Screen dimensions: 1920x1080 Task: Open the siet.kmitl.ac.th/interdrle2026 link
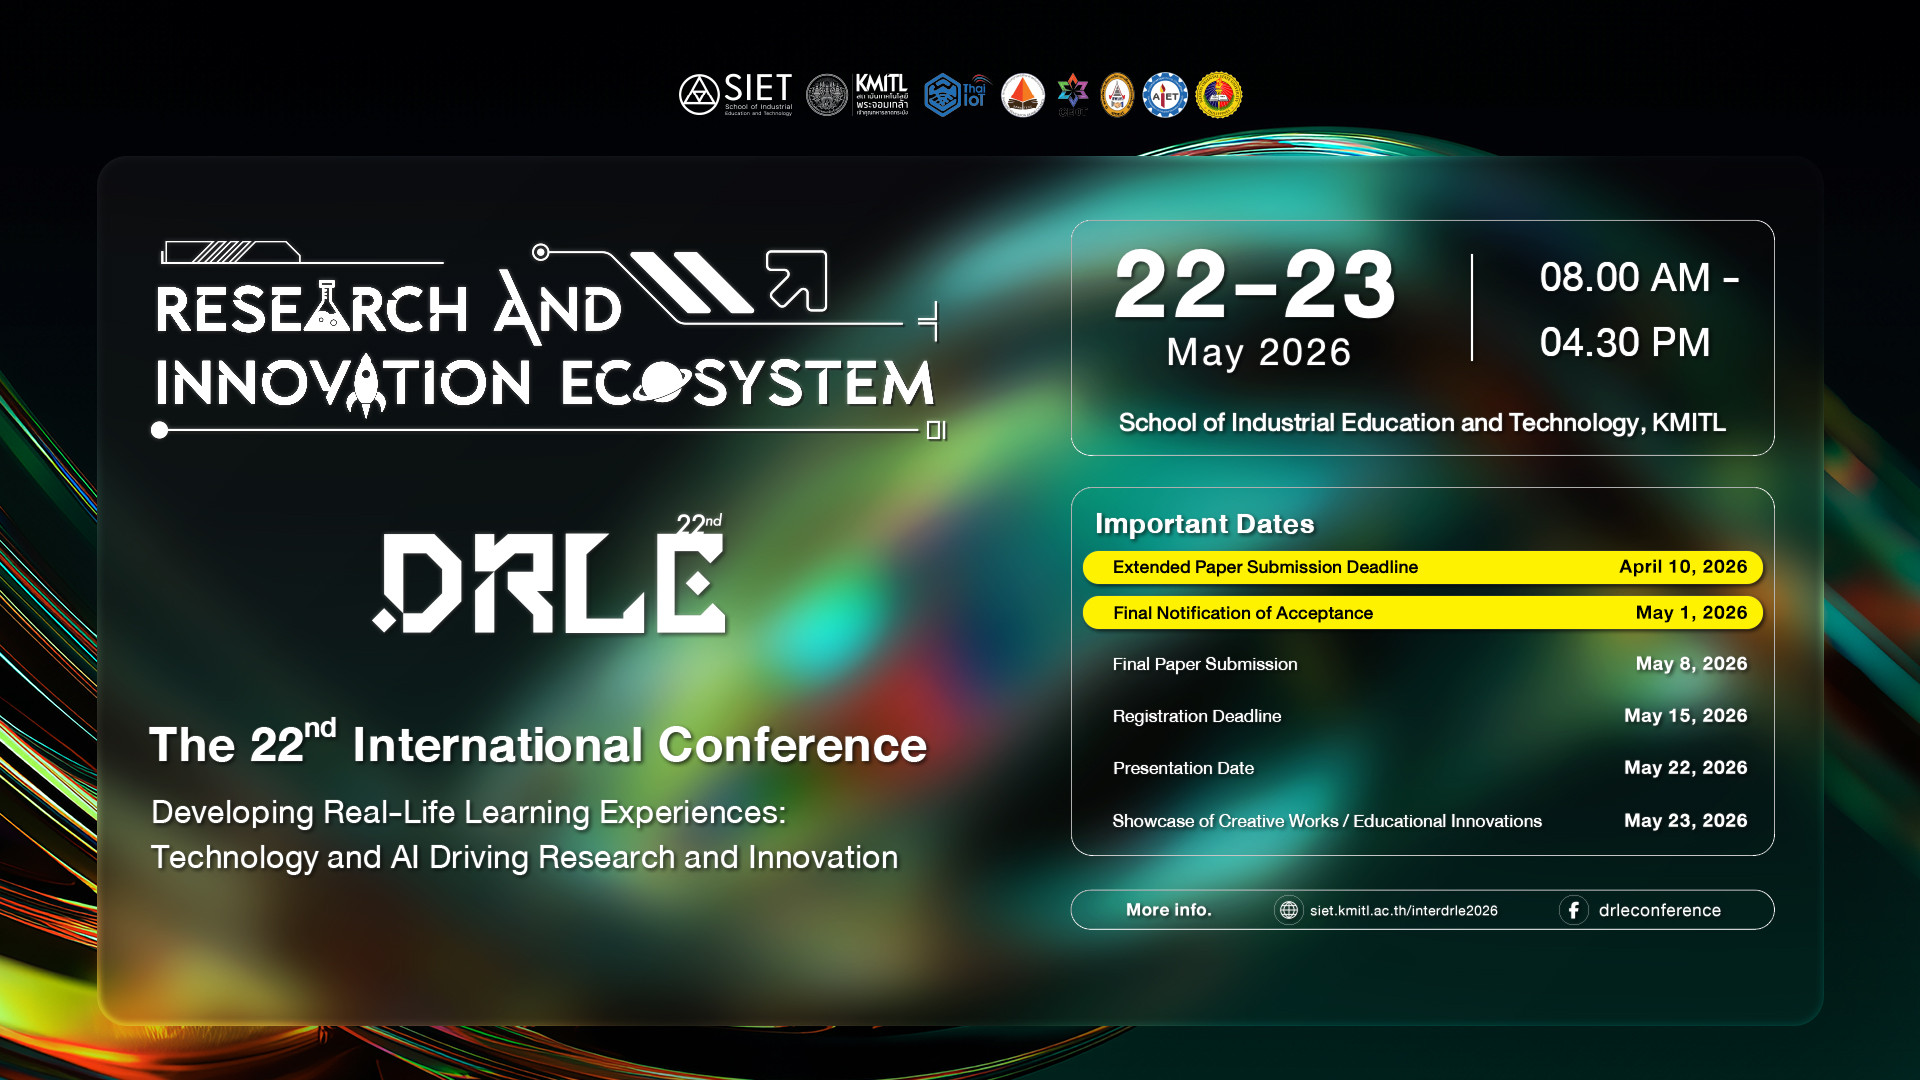click(x=1403, y=911)
